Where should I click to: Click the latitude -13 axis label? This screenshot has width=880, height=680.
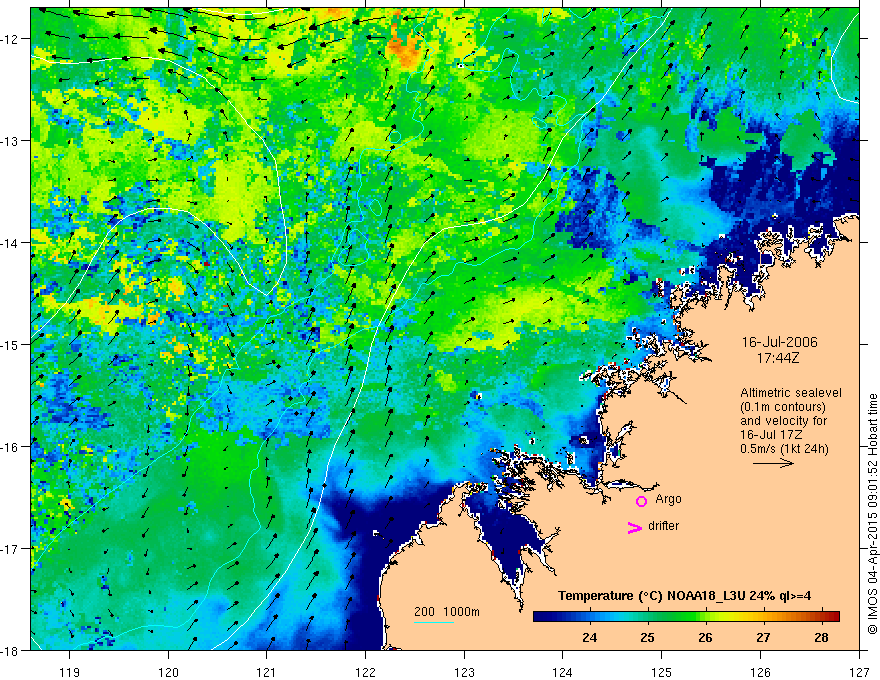[11, 141]
